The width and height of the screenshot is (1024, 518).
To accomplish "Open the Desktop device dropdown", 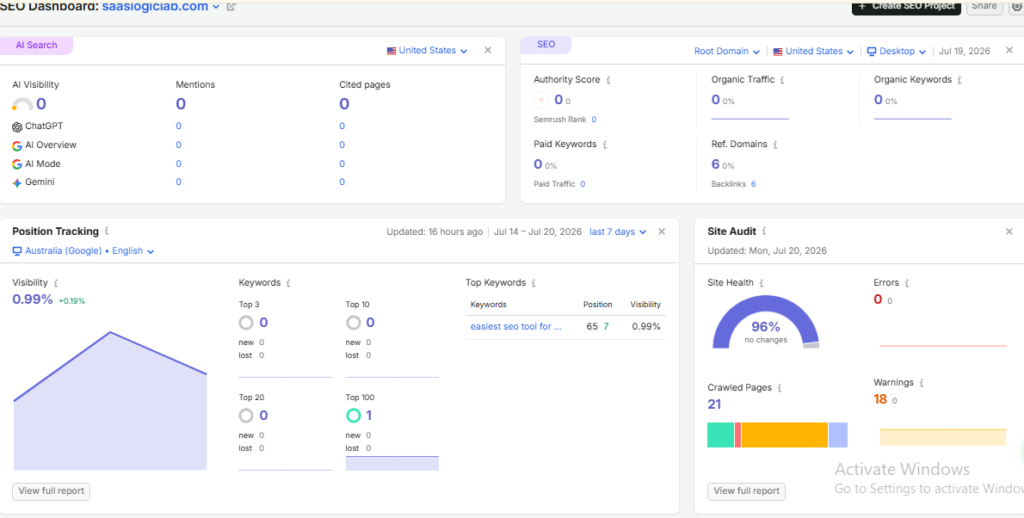I will tap(896, 51).
